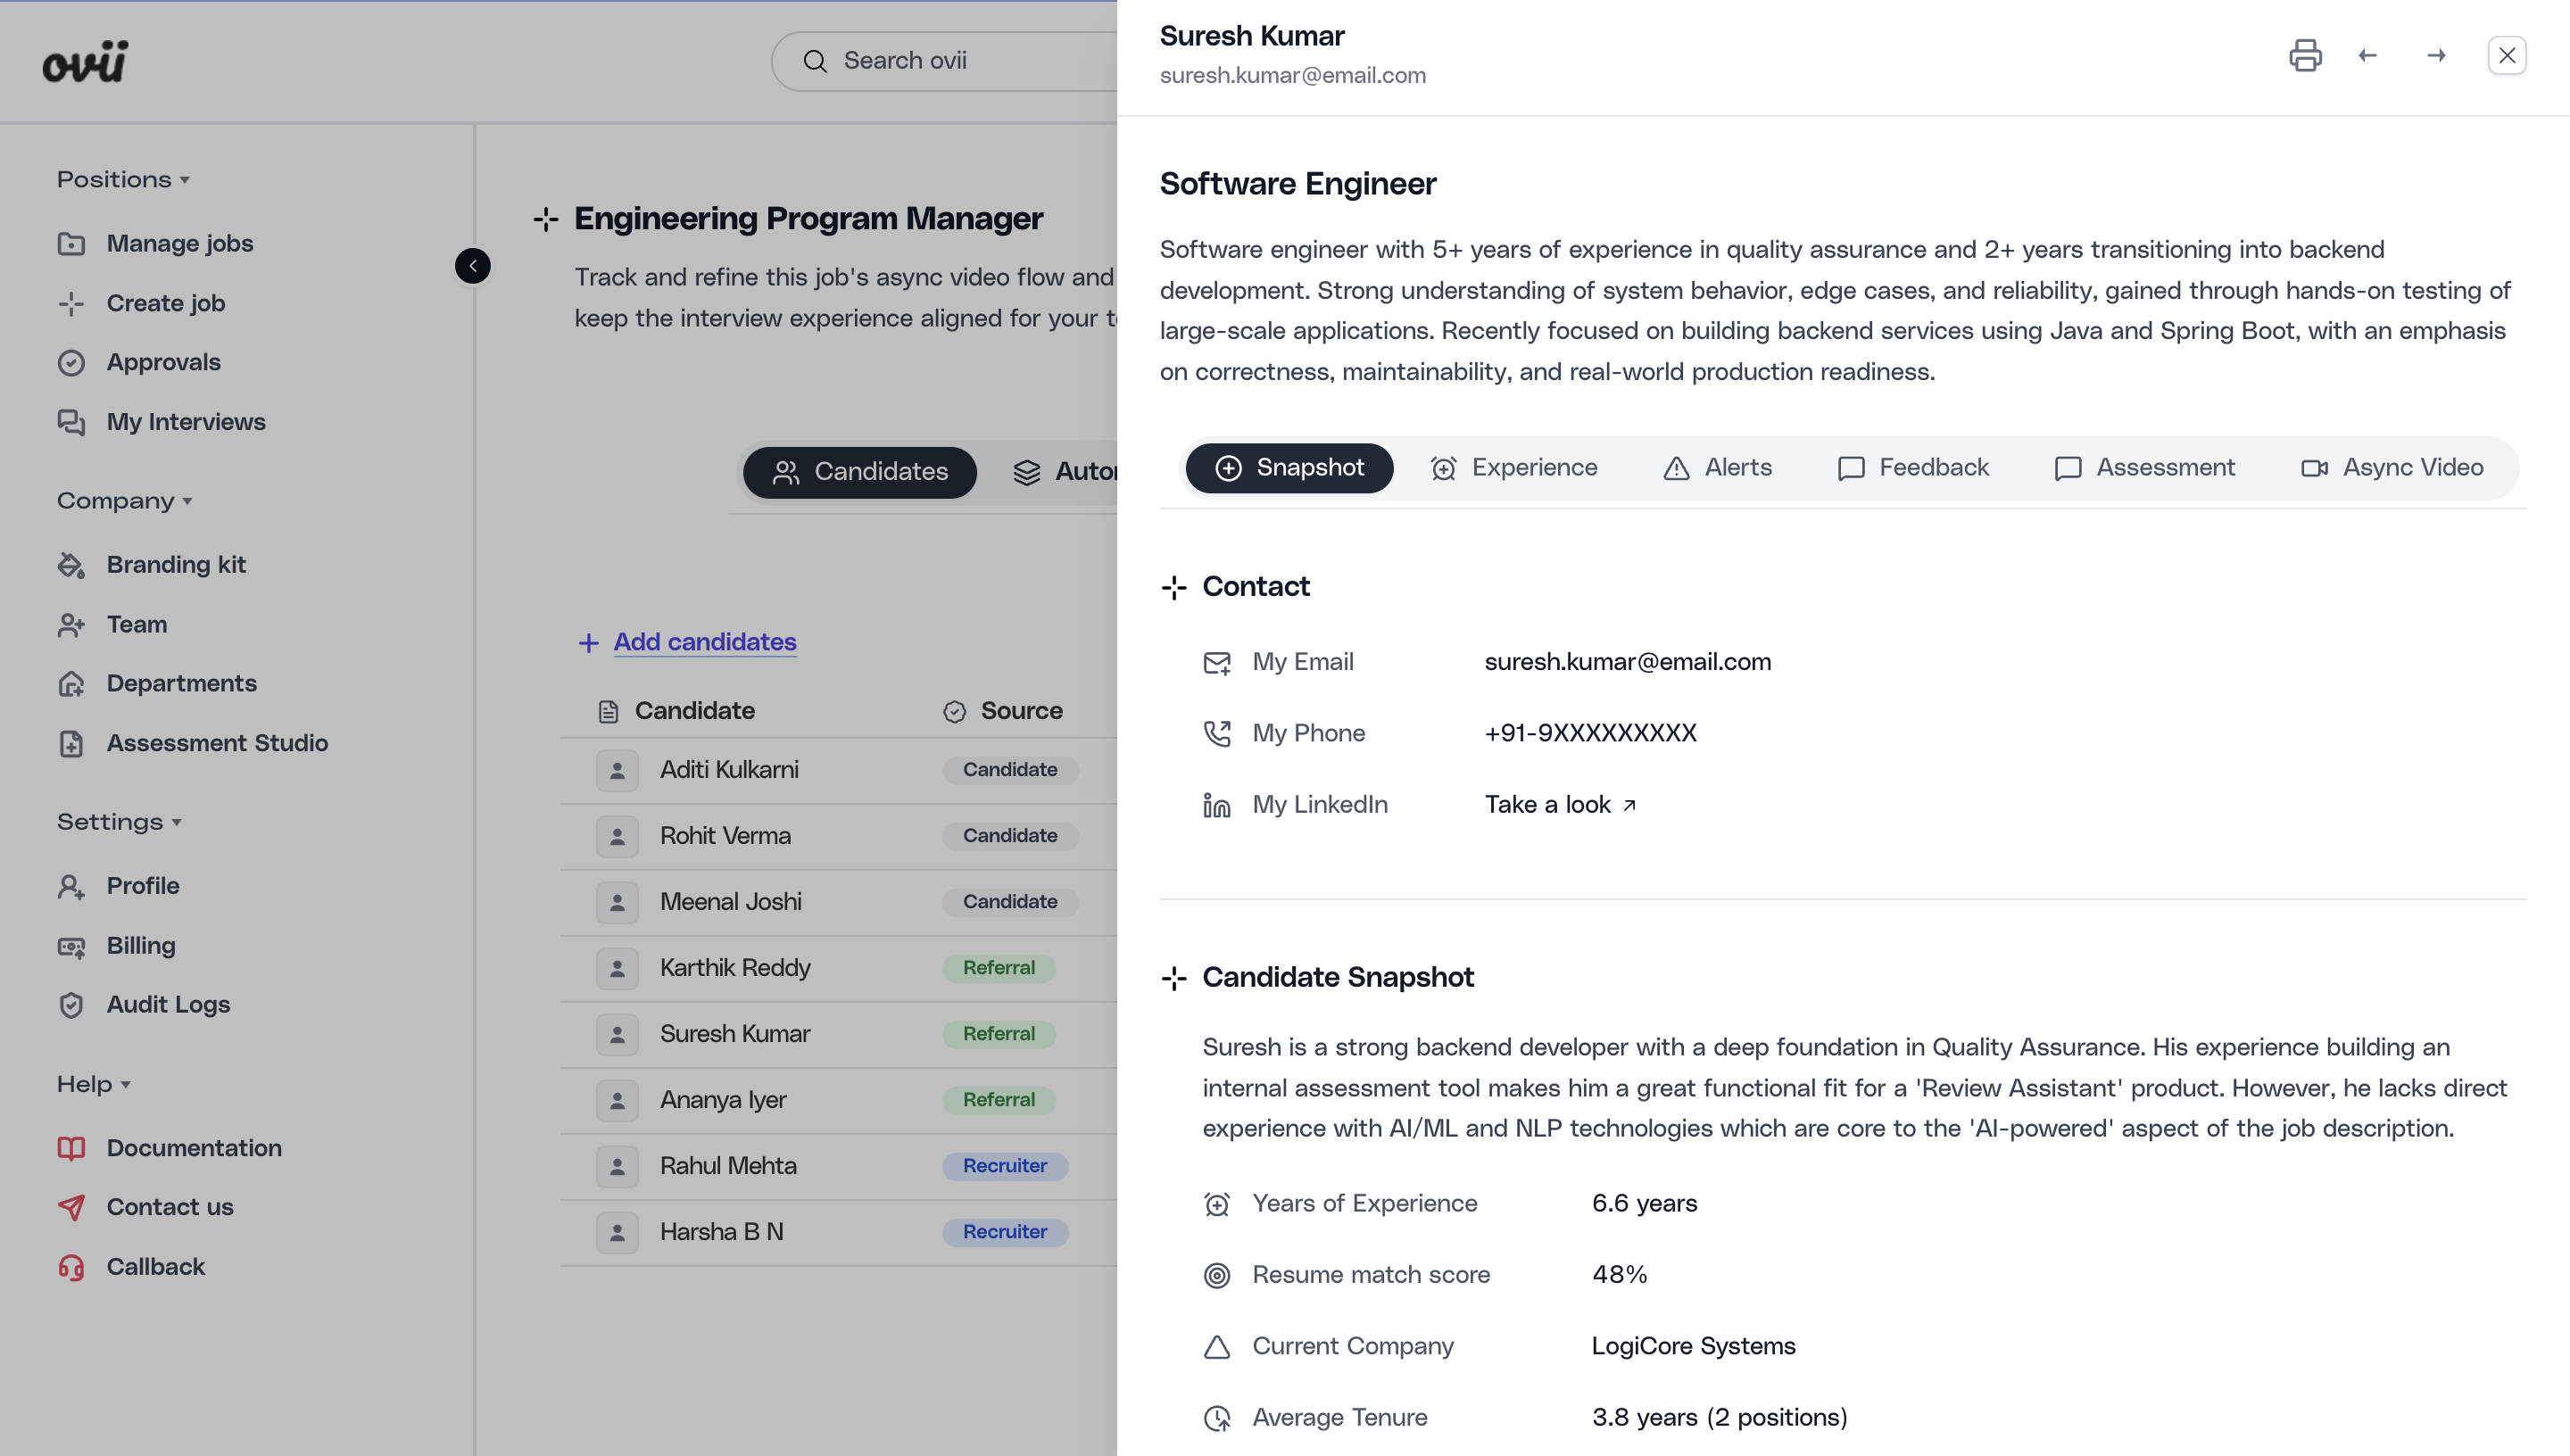2570x1456 pixels.
Task: Expand the Positions dropdown
Action: [x=122, y=178]
